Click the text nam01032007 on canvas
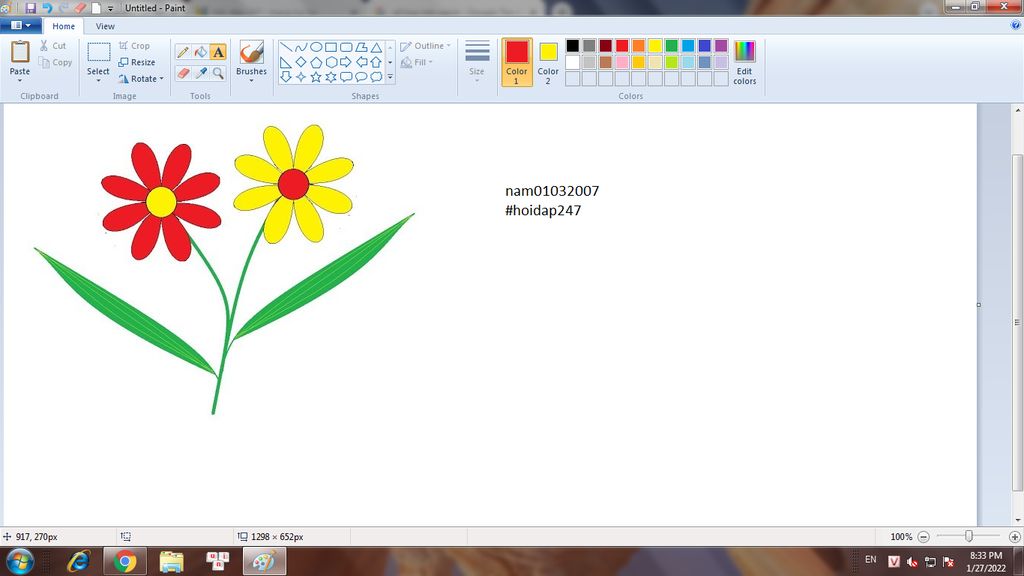Image resolution: width=1024 pixels, height=576 pixels. coord(552,191)
